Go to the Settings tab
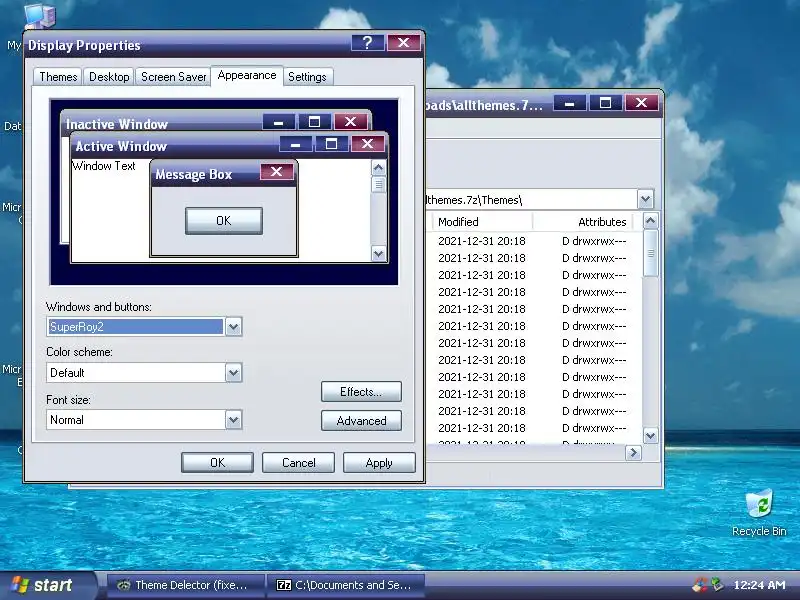Screen dimensions: 800x600 point(307,77)
